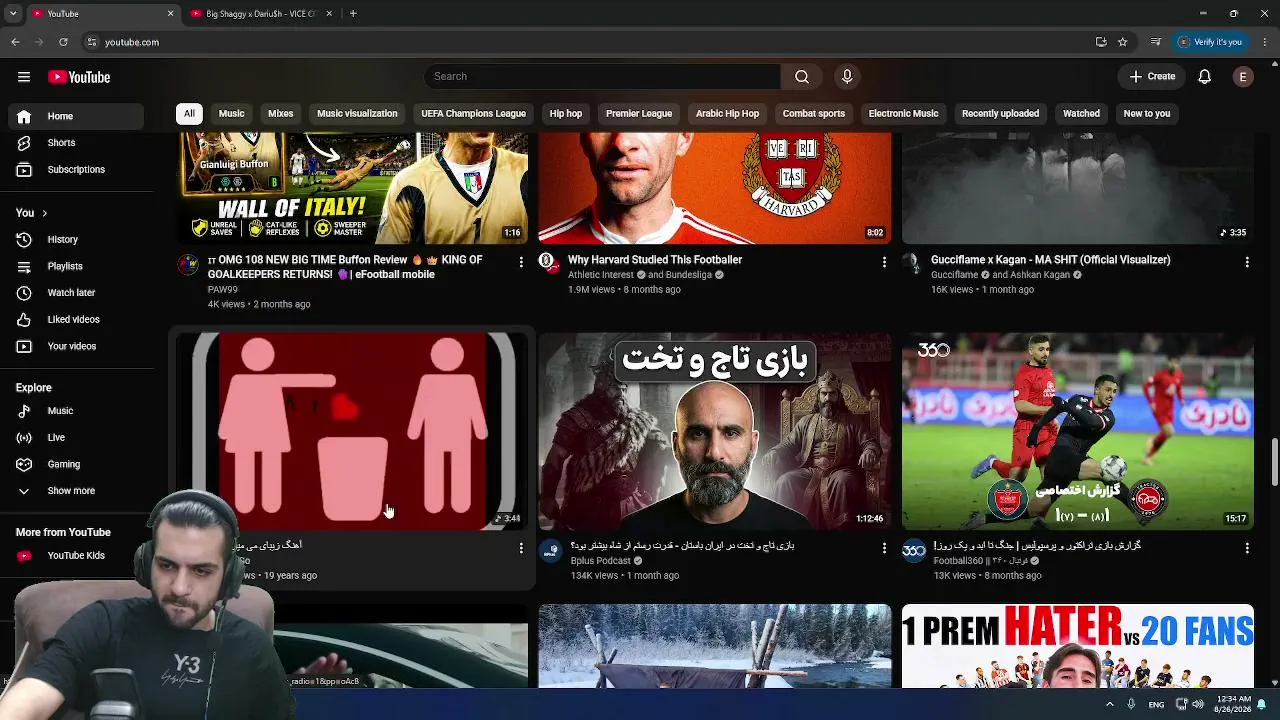
Task: Open options menu for Gucciflame MA SHIT video
Action: tap(1247, 262)
